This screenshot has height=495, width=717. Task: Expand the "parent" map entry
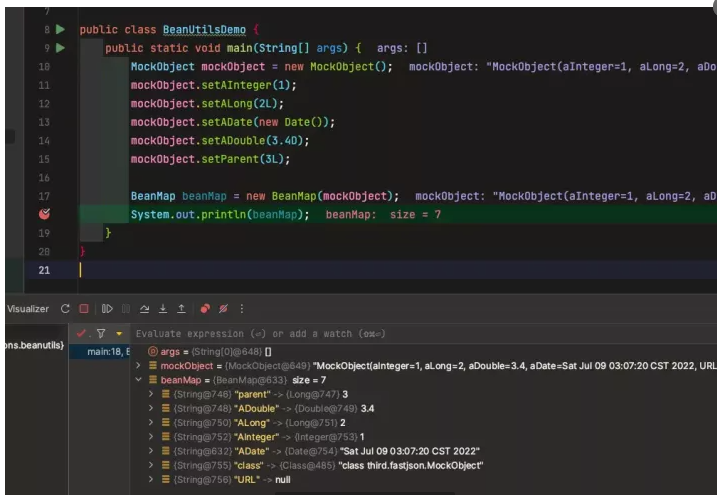(151, 394)
